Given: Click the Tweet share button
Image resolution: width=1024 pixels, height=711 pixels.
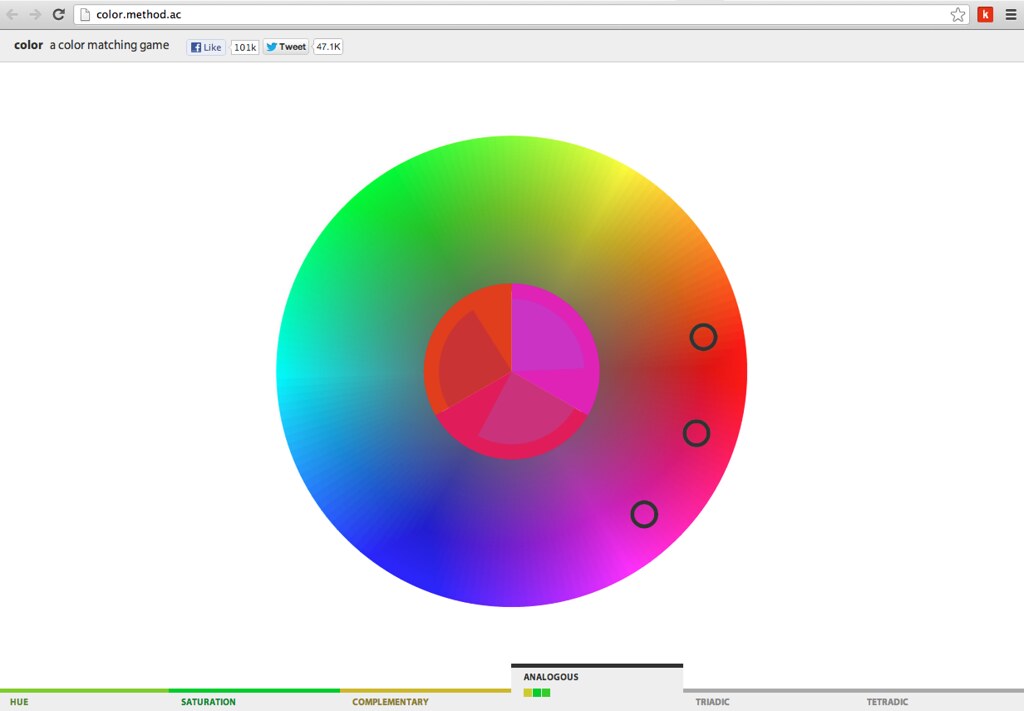Looking at the screenshot, I should pos(285,47).
